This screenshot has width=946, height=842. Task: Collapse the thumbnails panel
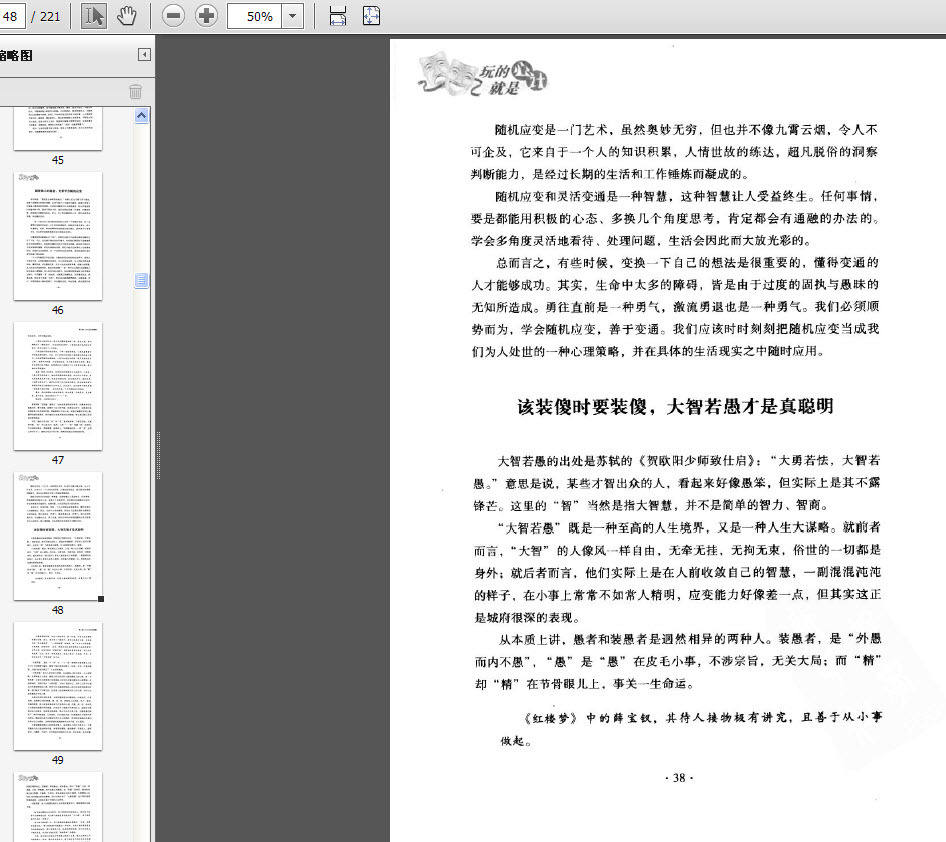[x=144, y=55]
